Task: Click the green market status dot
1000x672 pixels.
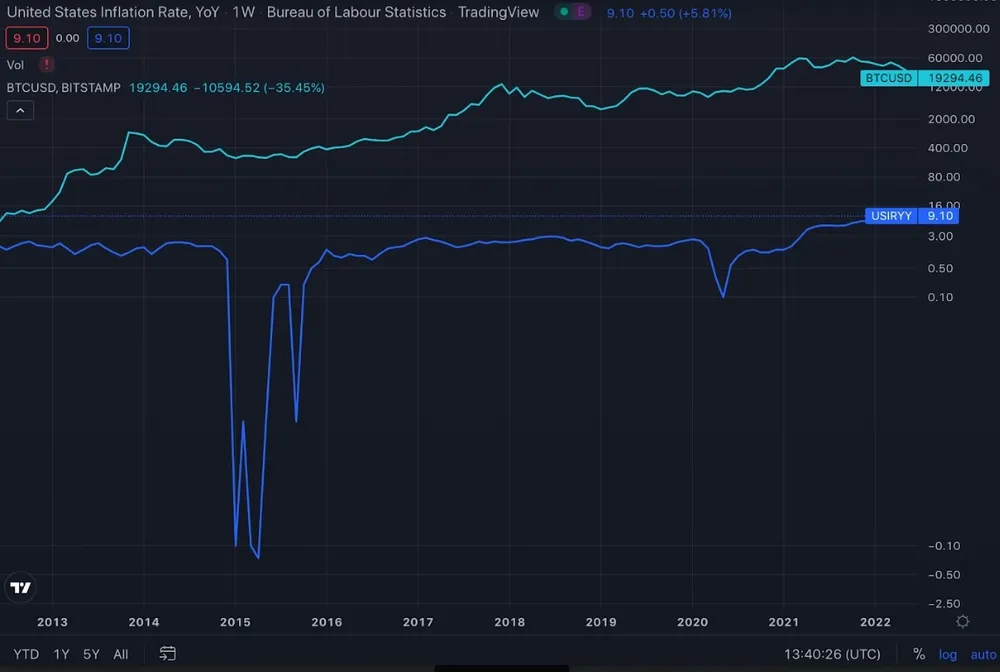Action: (563, 13)
